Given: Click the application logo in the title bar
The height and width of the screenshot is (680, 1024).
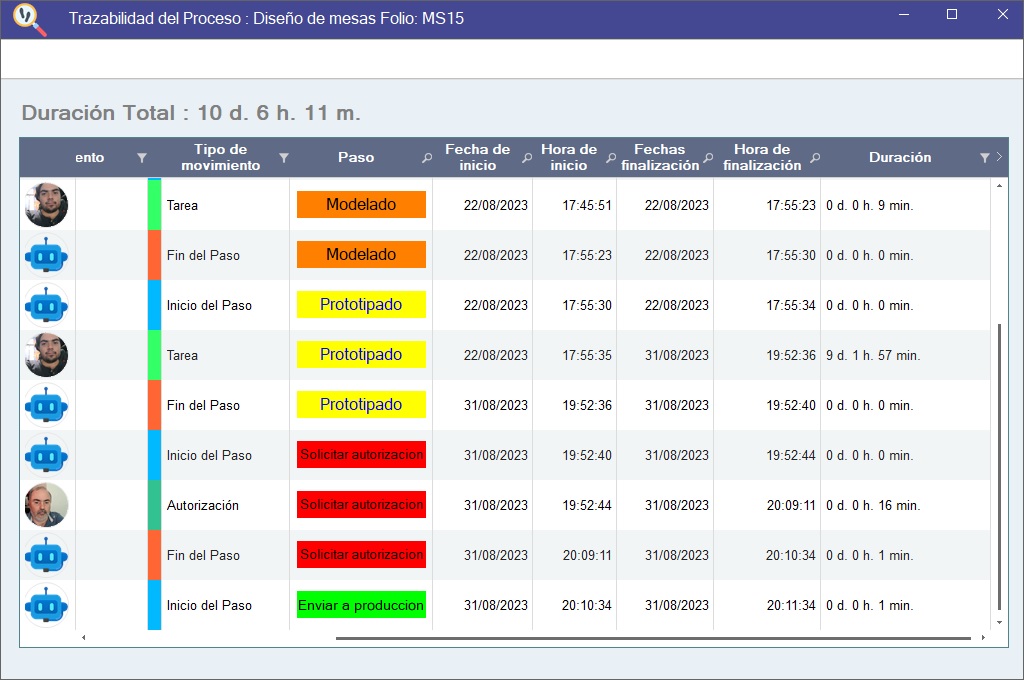Looking at the screenshot, I should click(29, 19).
